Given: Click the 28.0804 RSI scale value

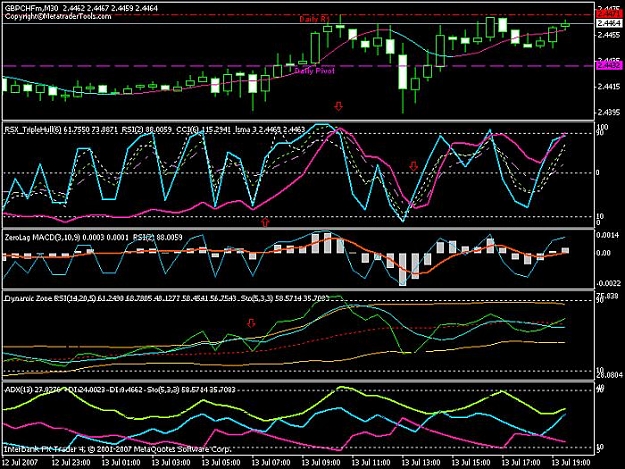Looking at the screenshot, I should (609, 375).
